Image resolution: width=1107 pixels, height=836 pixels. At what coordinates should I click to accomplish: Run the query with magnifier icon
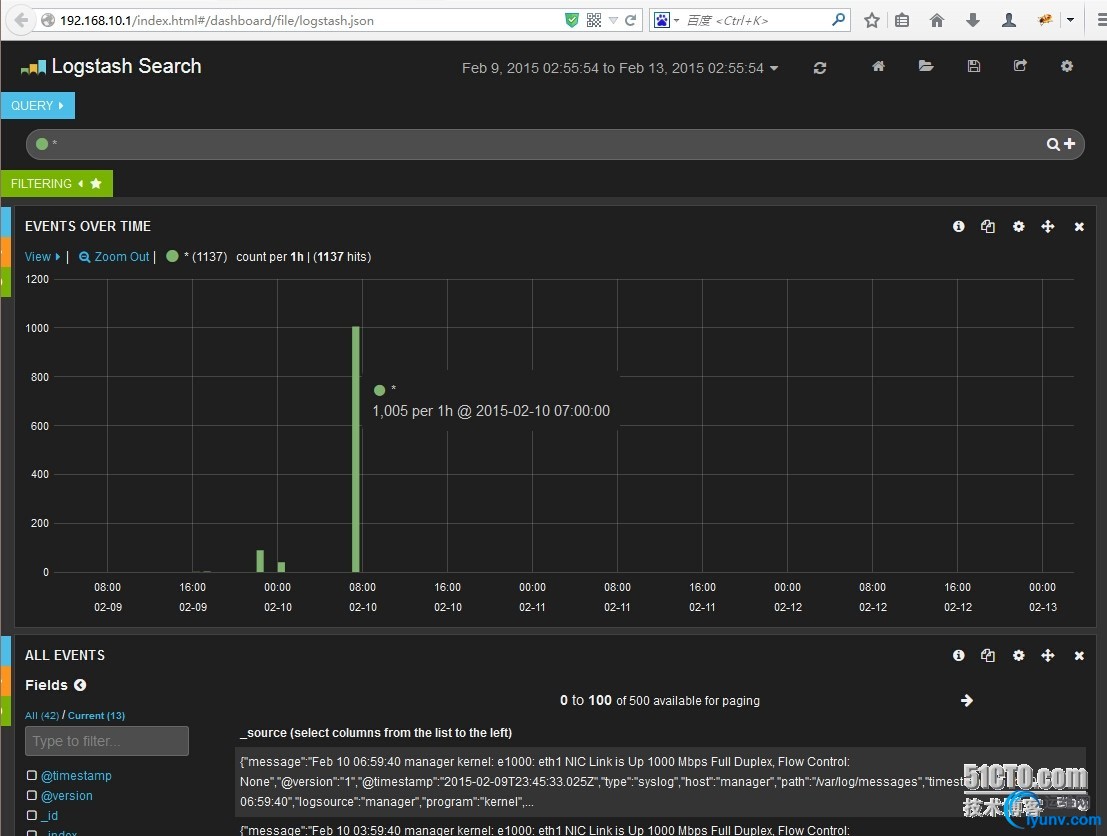click(x=1053, y=144)
